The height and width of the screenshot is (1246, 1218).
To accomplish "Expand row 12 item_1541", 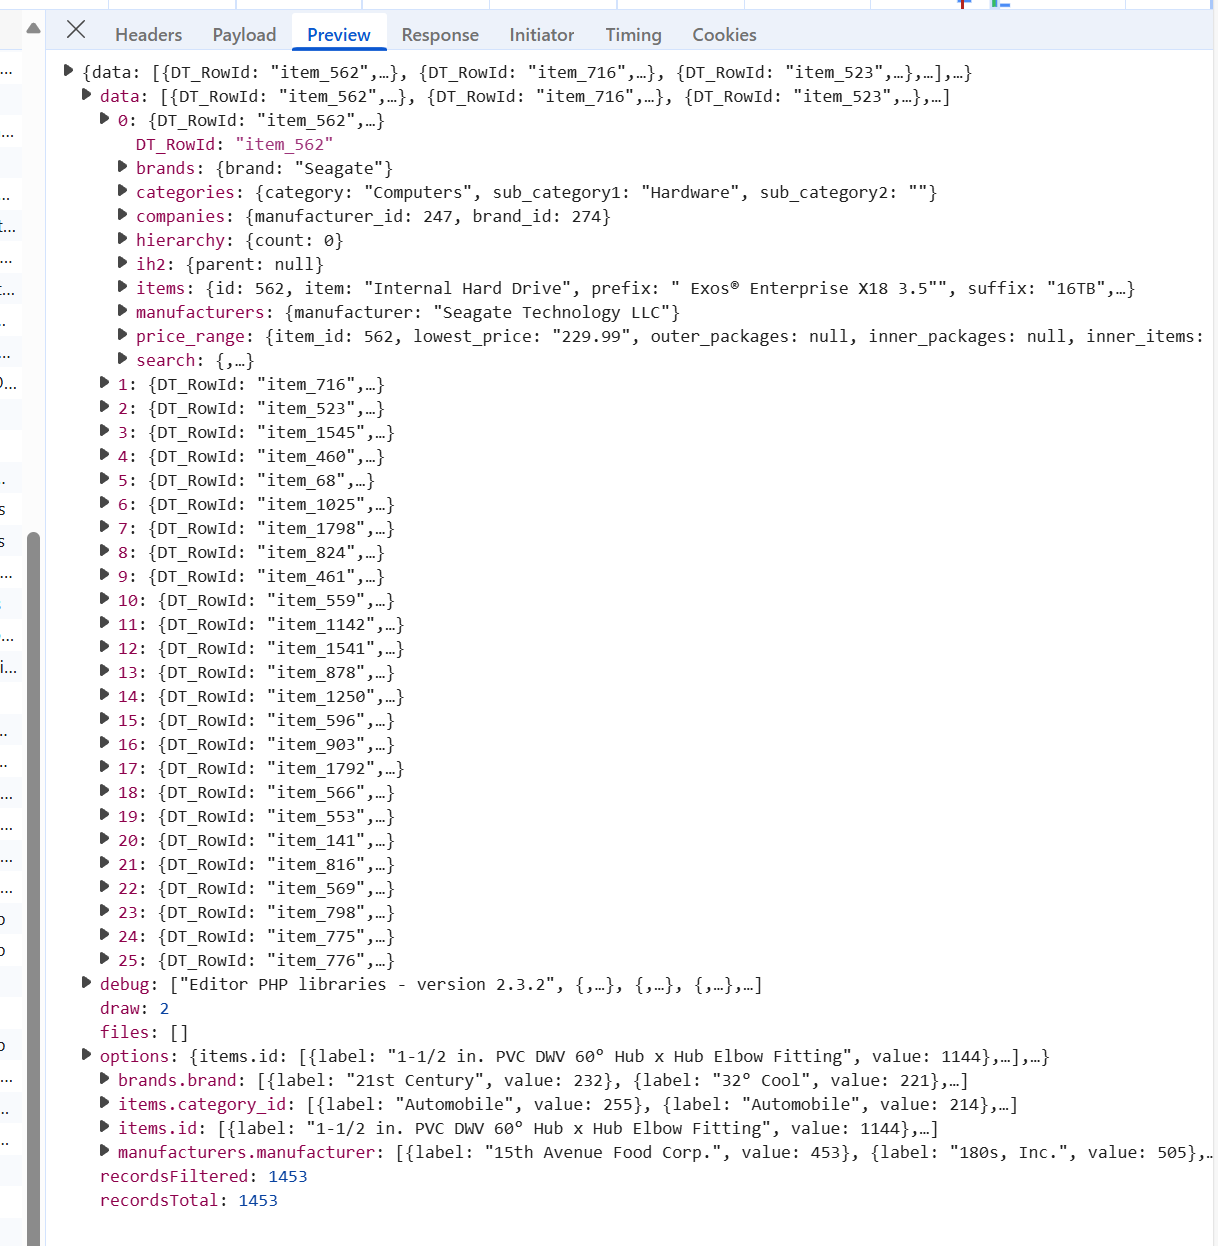I will (104, 646).
